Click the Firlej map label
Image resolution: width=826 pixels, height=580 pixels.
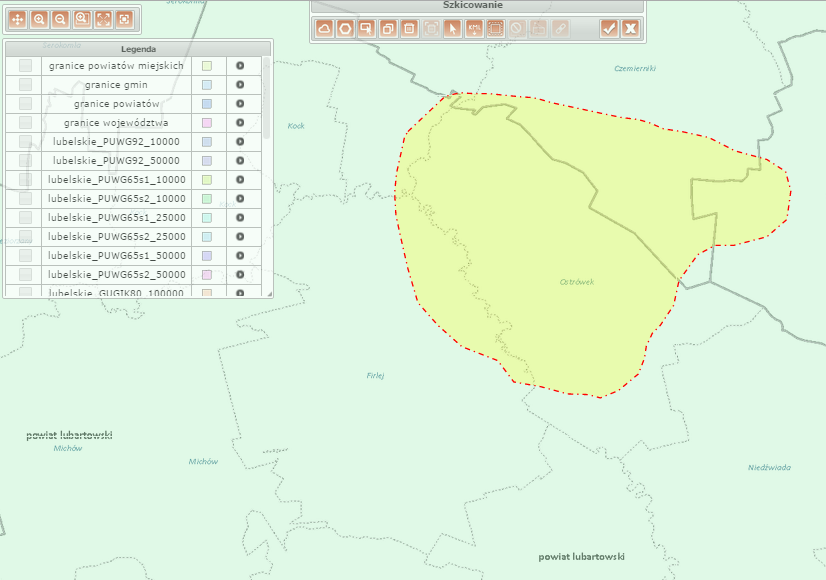coord(376,376)
